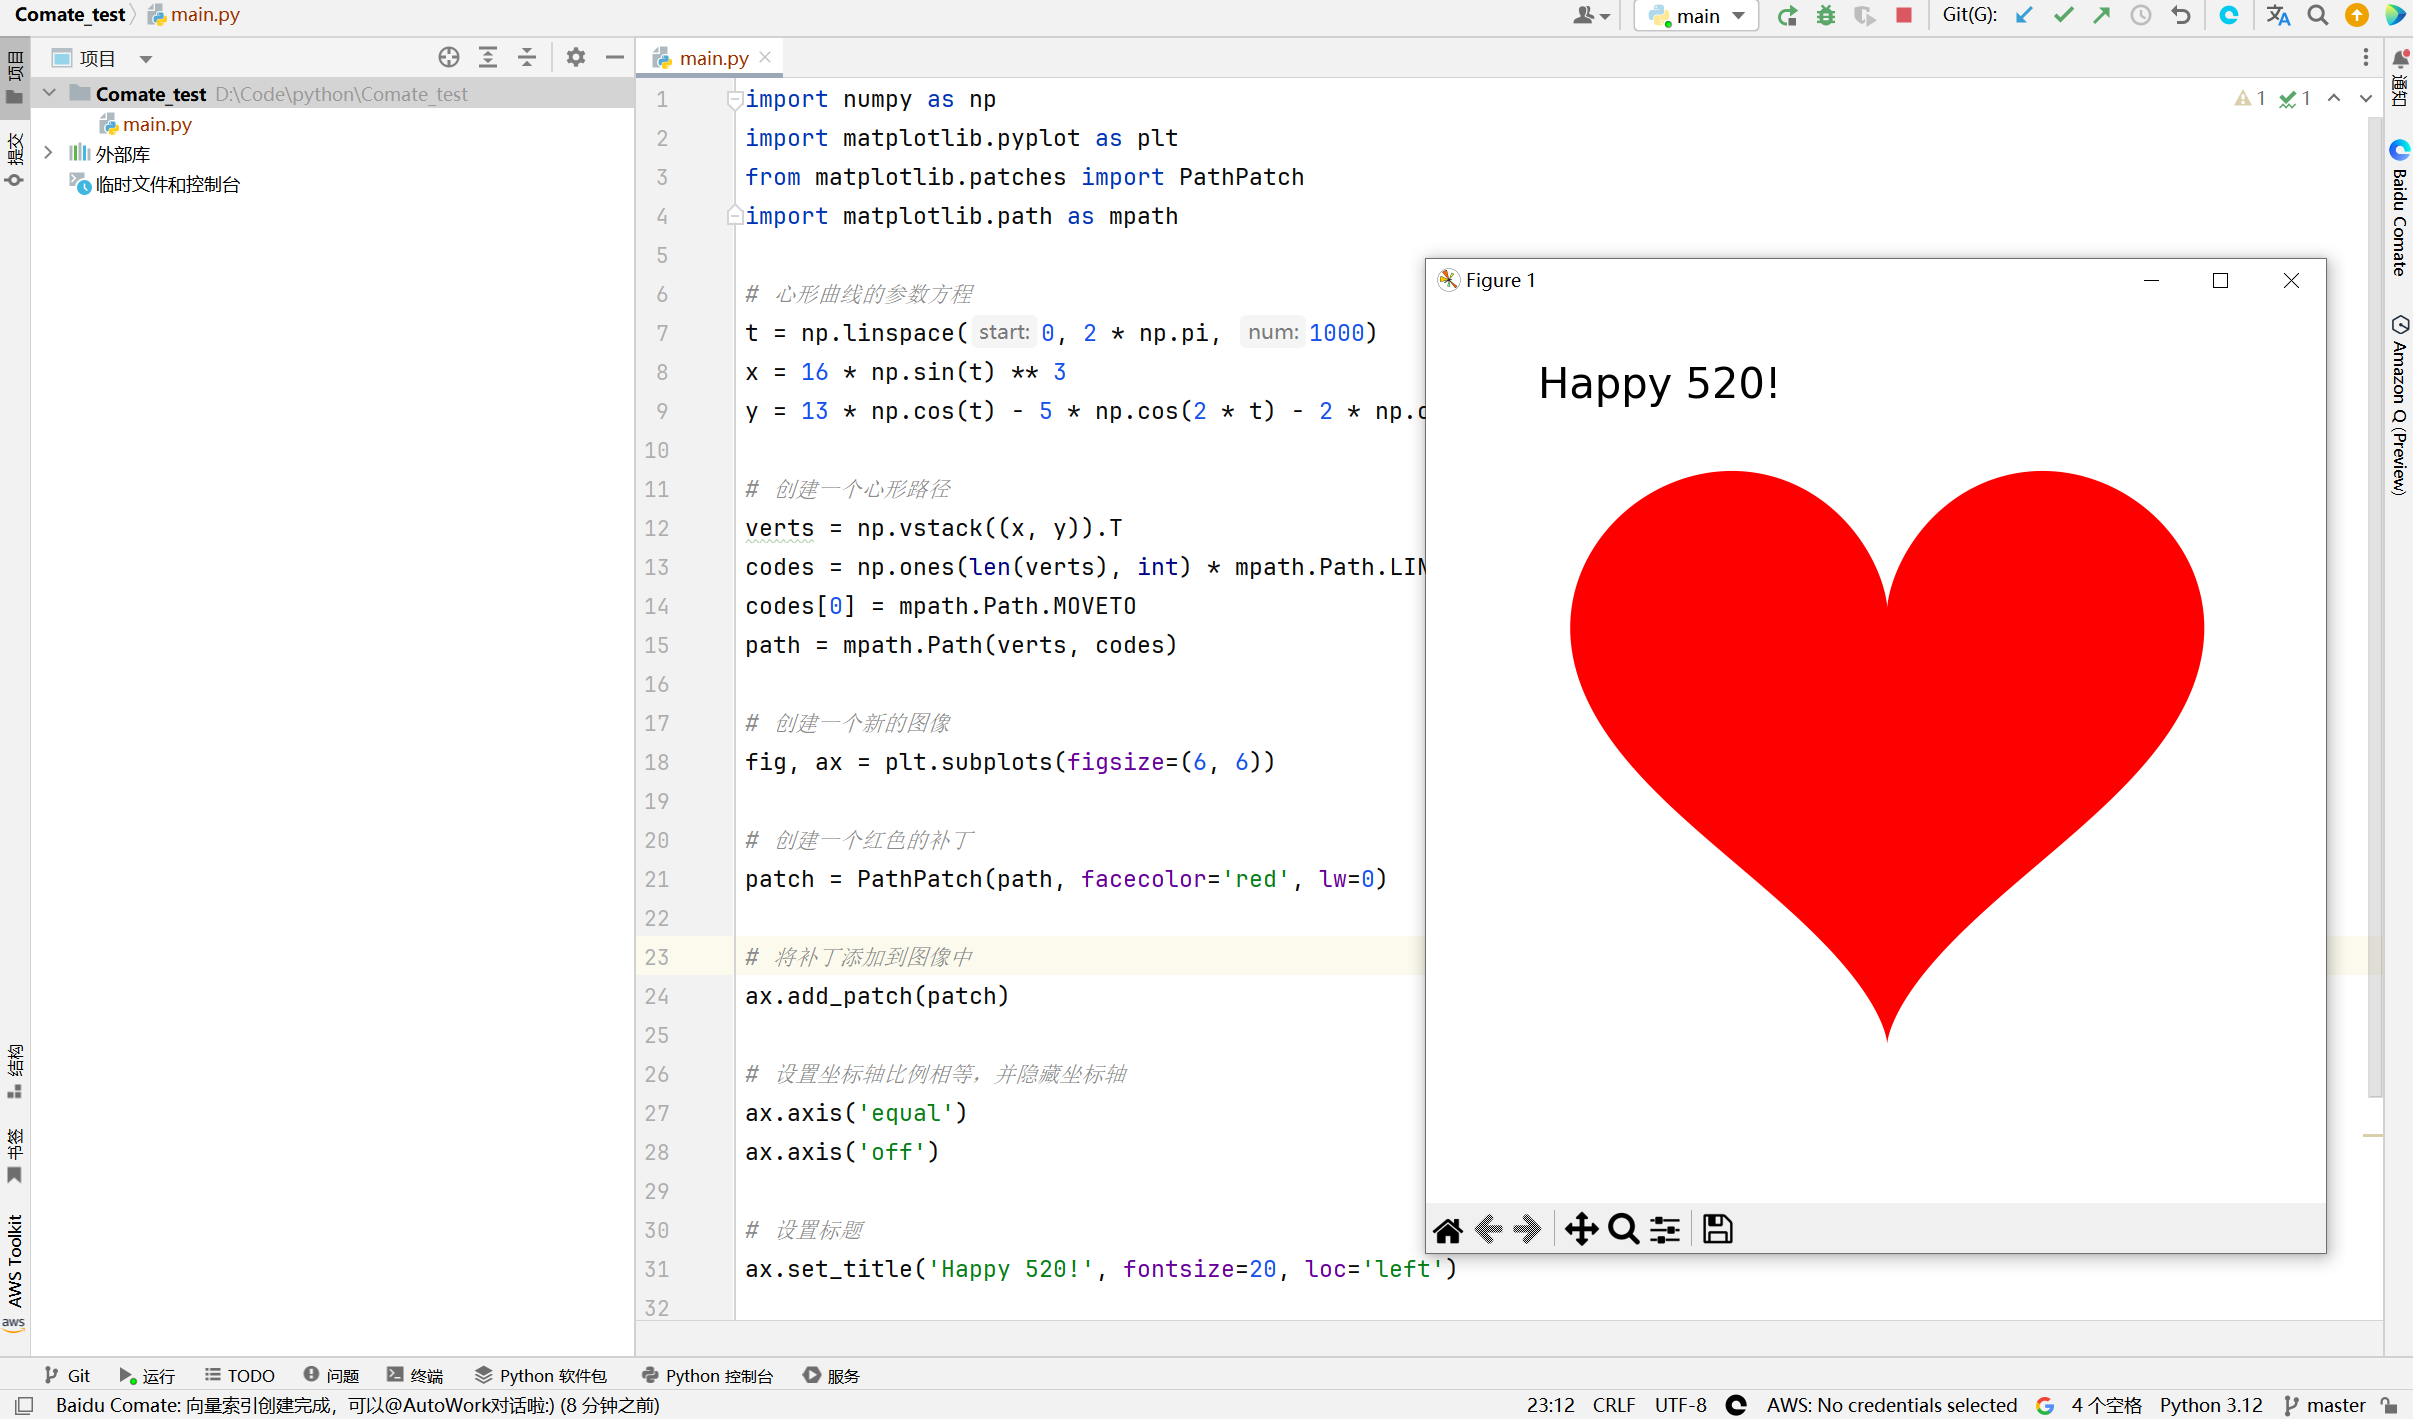
Task: Select zoom magnifier in Figure 1 toolbar
Action: 1623,1229
